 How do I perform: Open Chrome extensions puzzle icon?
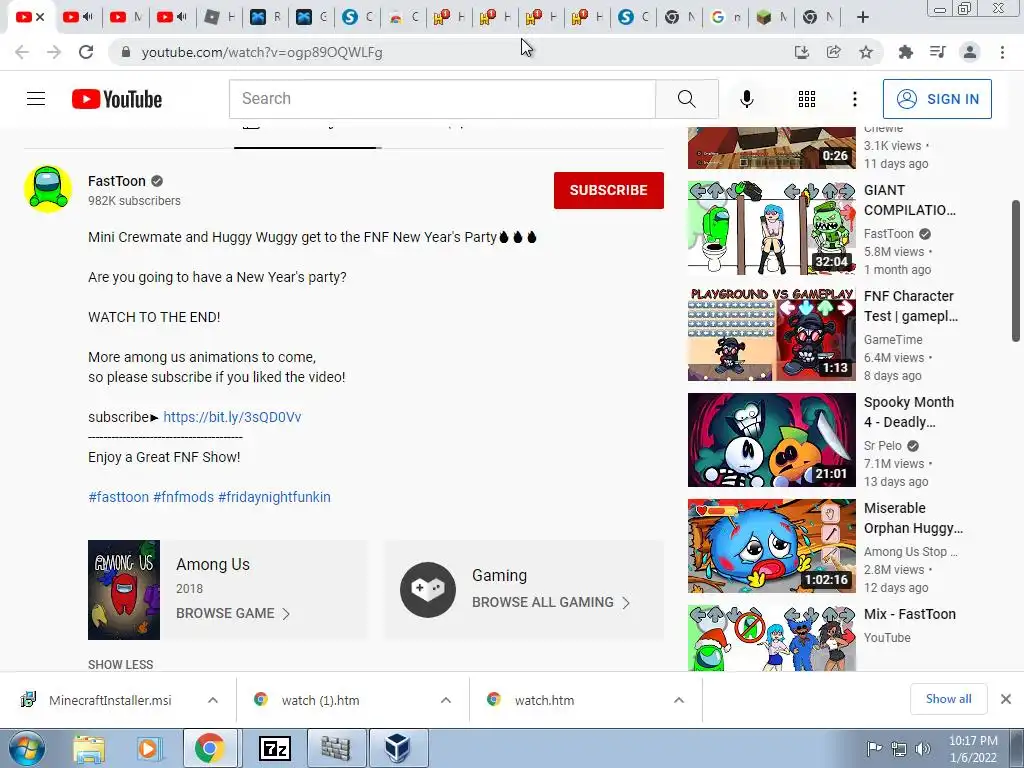pyautogui.click(x=905, y=52)
